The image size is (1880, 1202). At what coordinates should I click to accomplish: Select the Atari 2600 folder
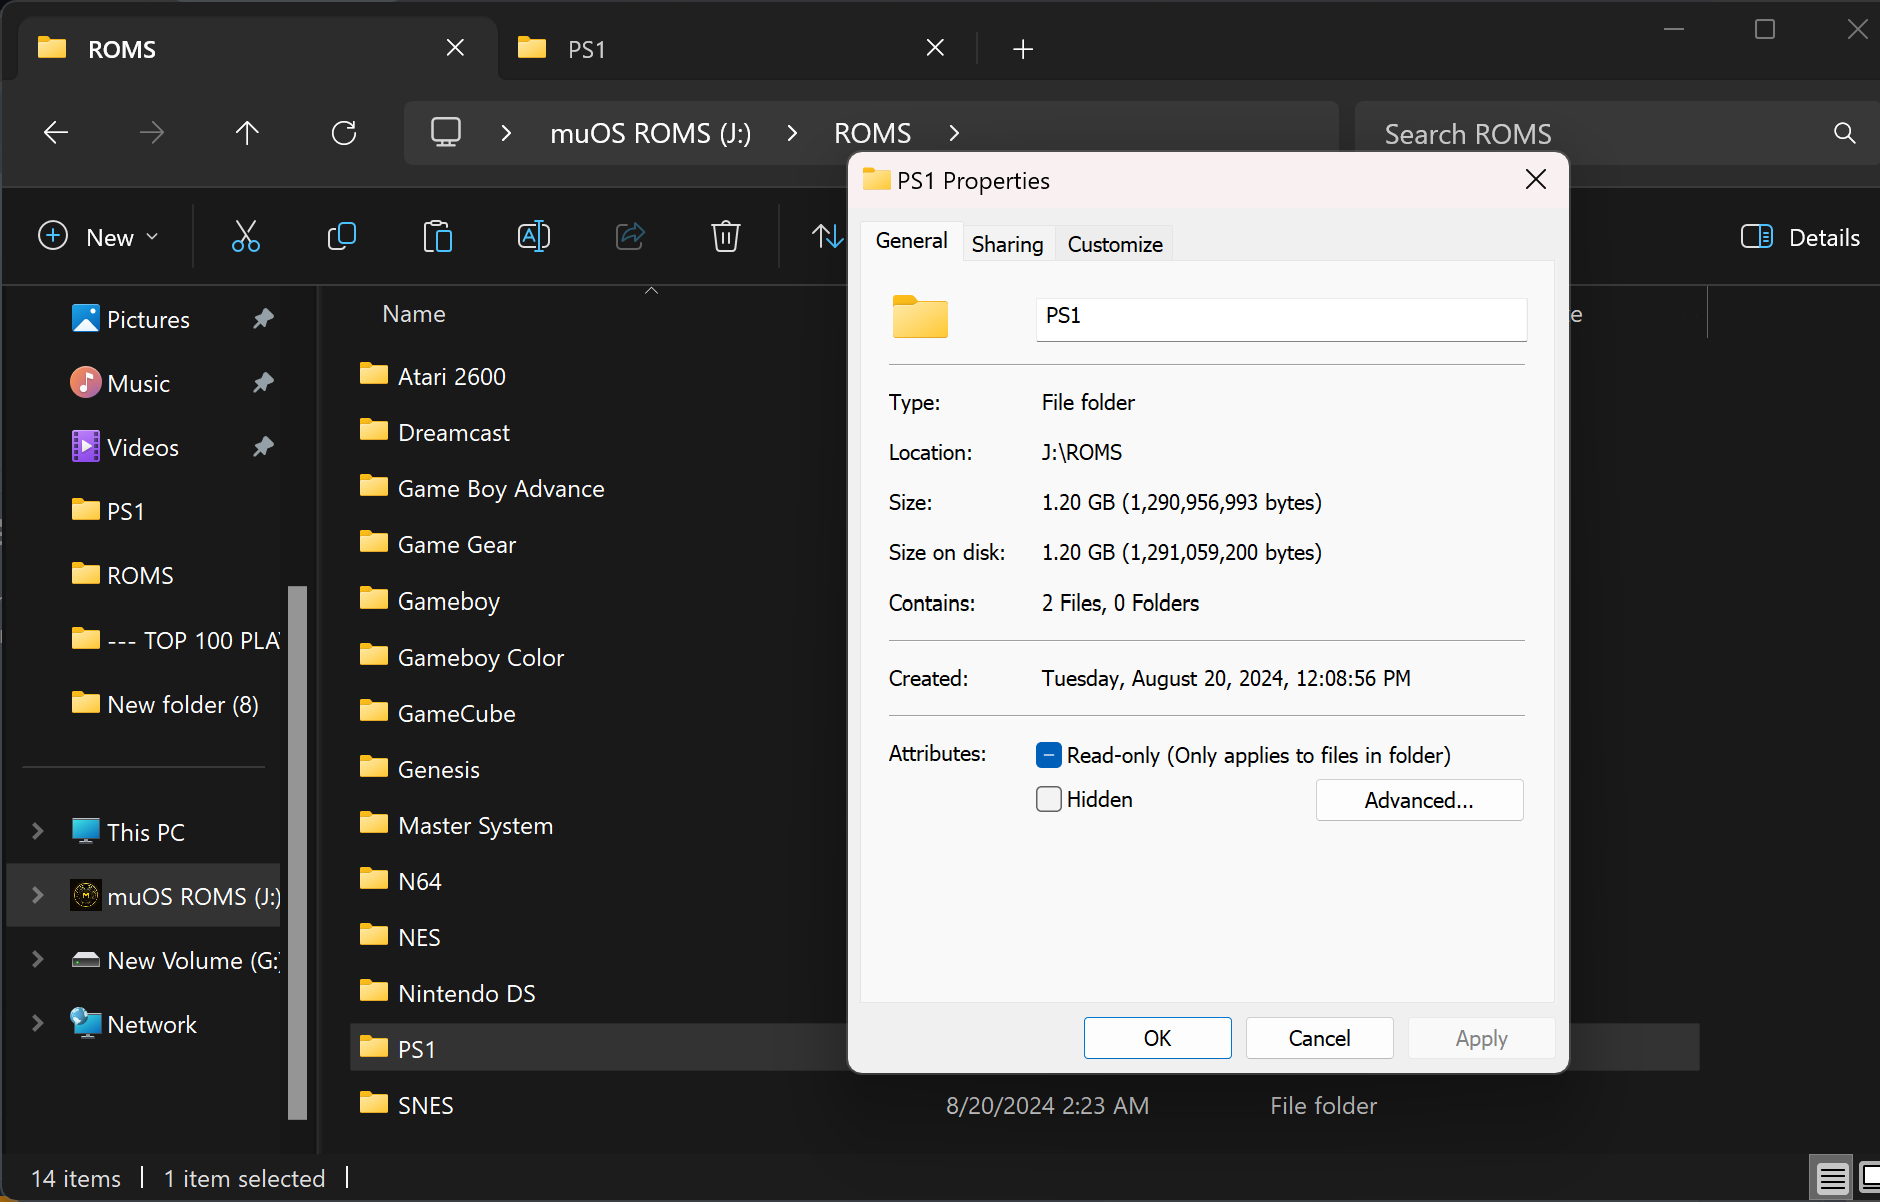click(x=433, y=376)
